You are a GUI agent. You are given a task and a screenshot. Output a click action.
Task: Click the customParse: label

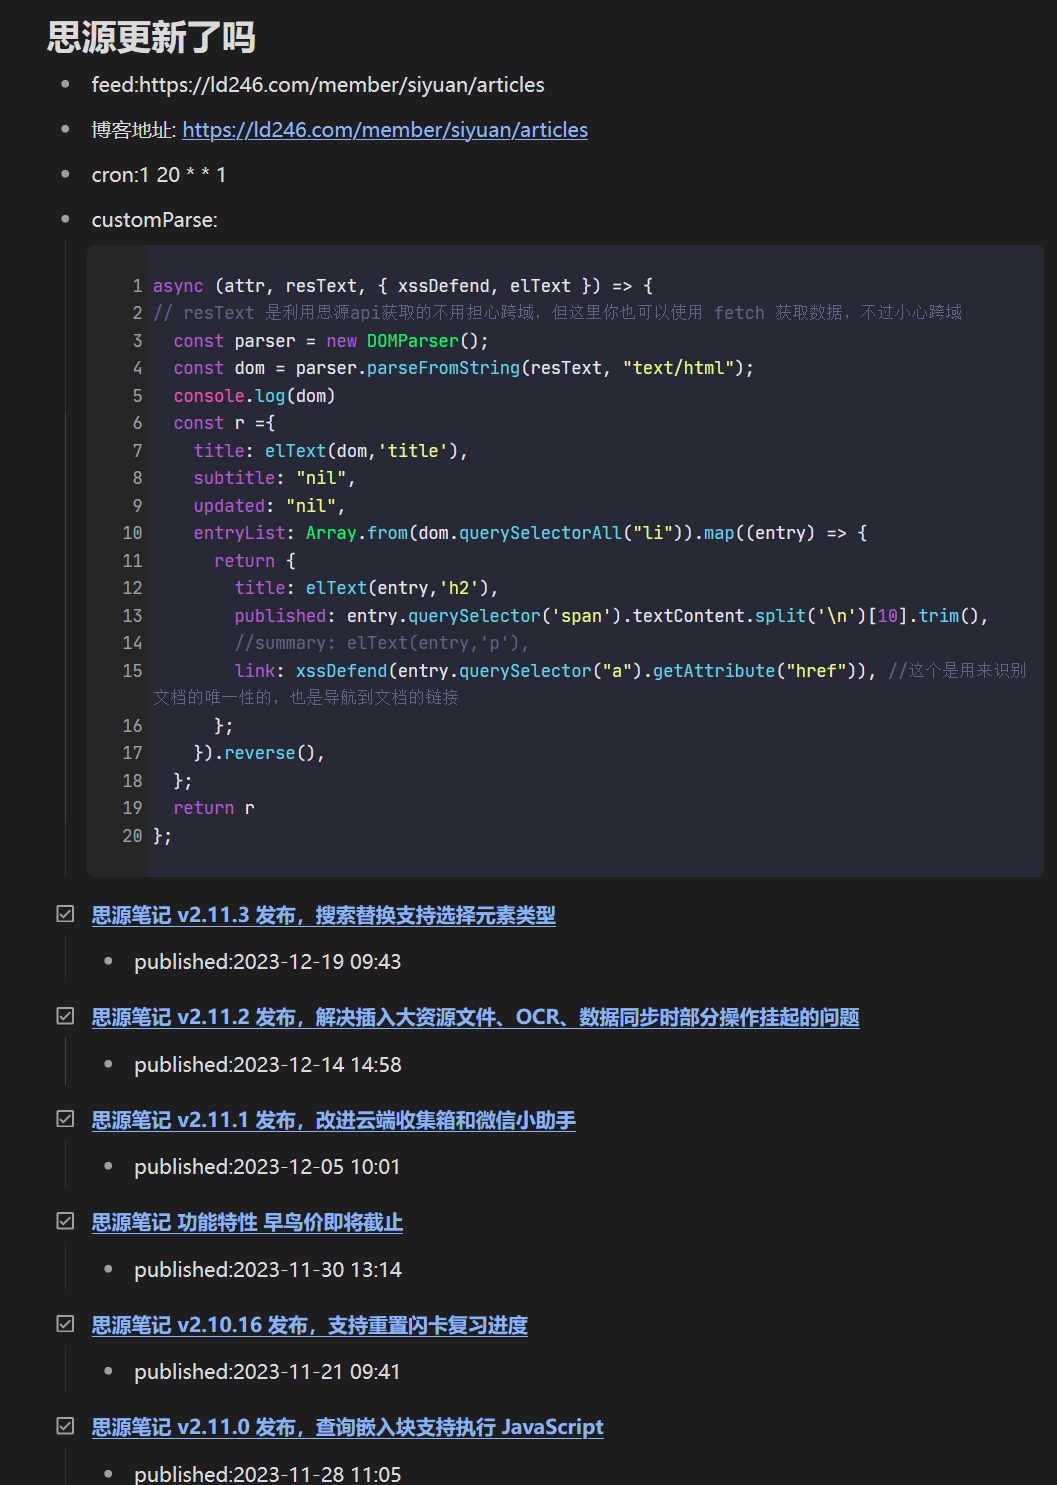click(x=154, y=220)
